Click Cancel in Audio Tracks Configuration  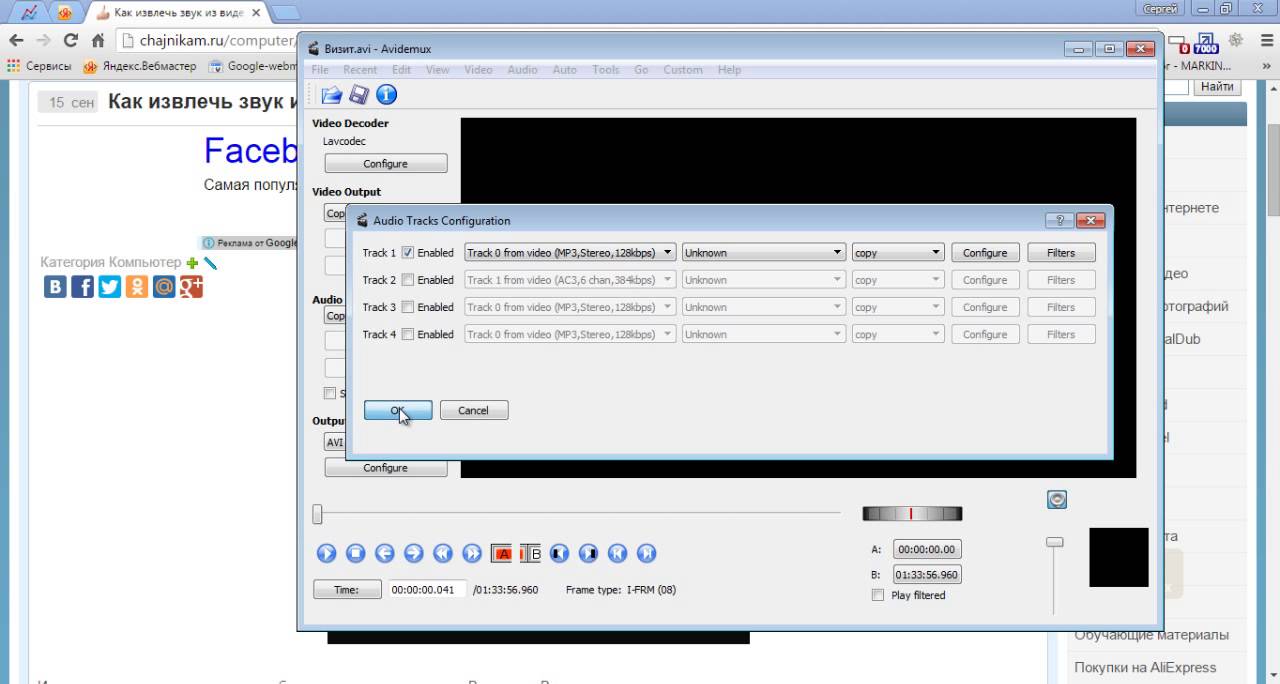click(x=474, y=410)
